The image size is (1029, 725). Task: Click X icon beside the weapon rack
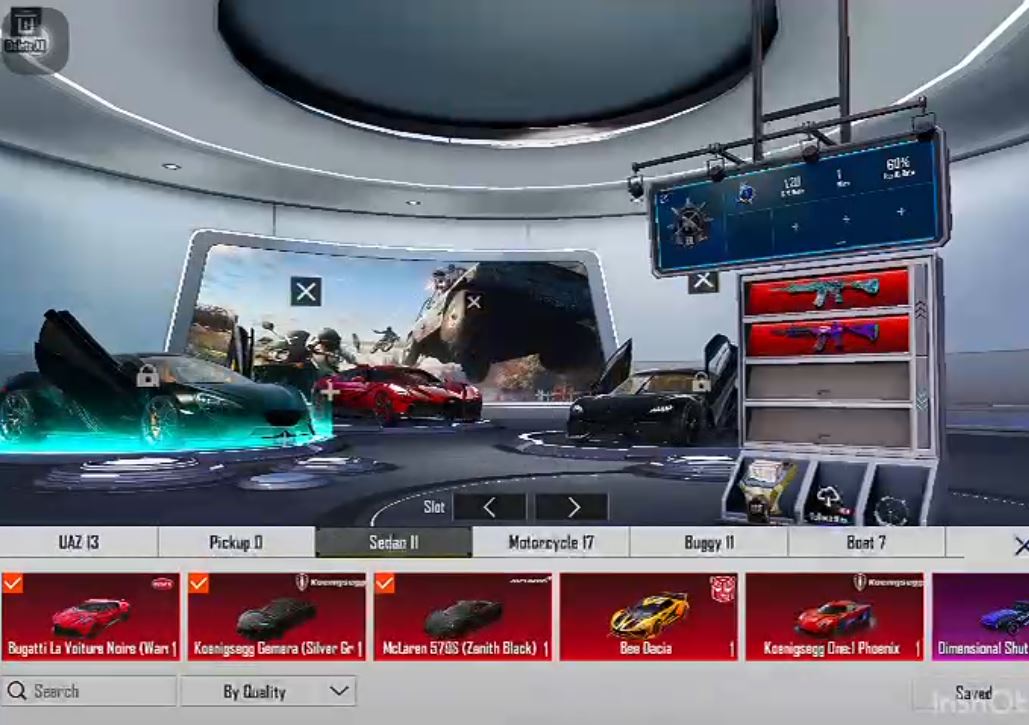coord(703,281)
